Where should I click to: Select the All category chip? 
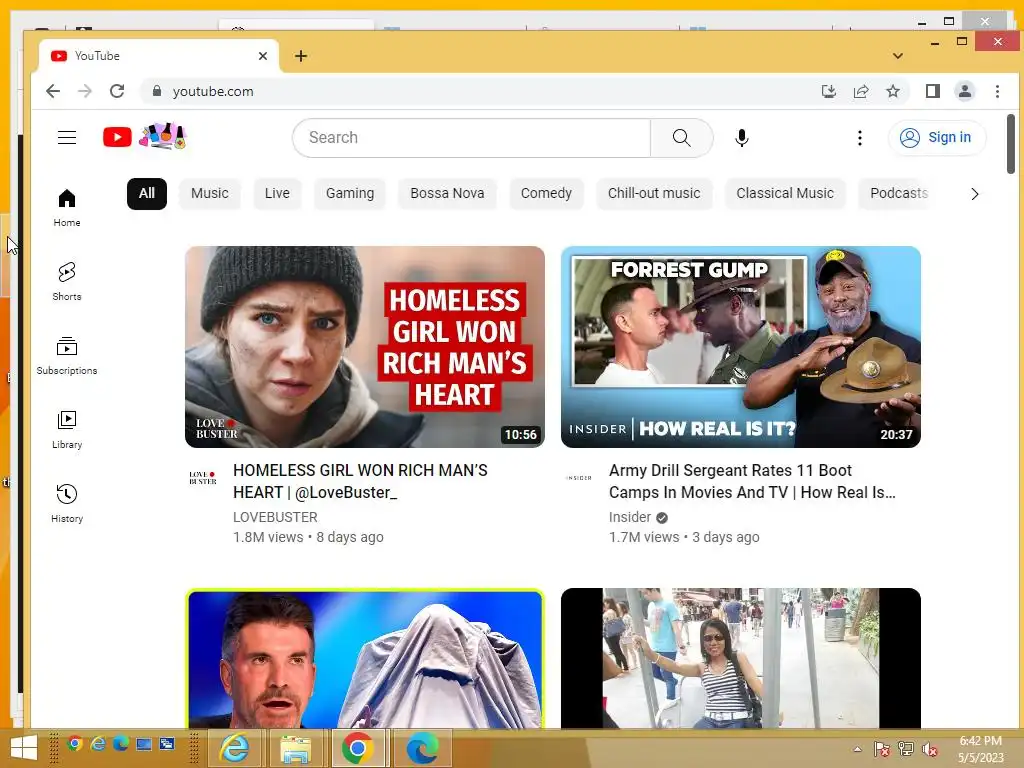pos(147,194)
